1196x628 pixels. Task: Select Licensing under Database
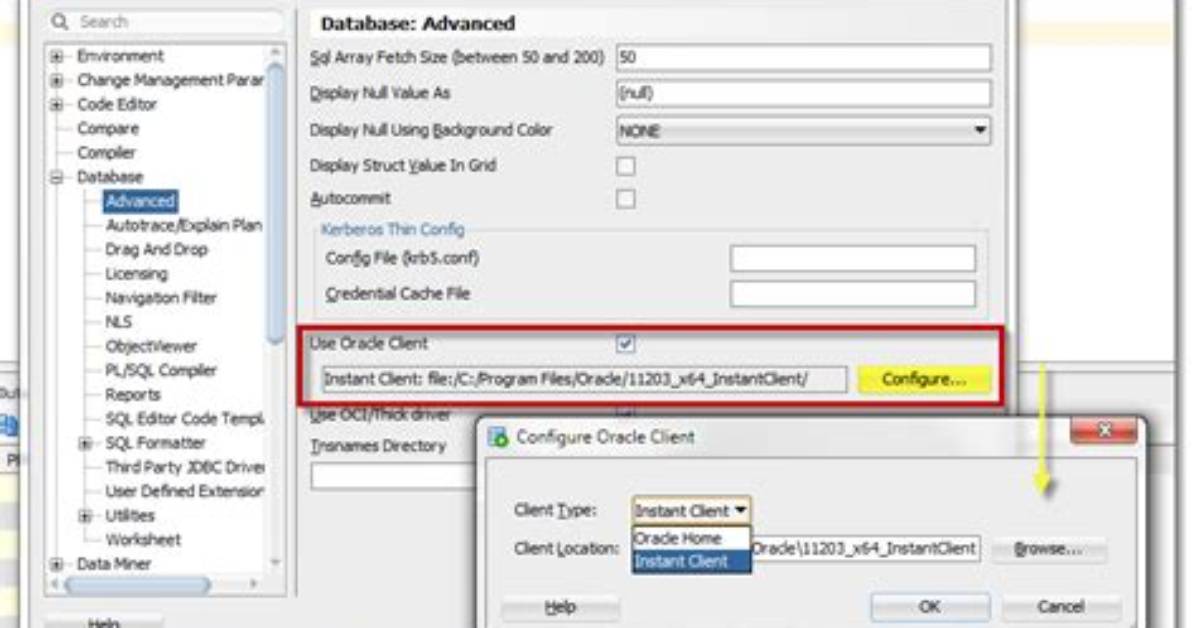coord(137,273)
